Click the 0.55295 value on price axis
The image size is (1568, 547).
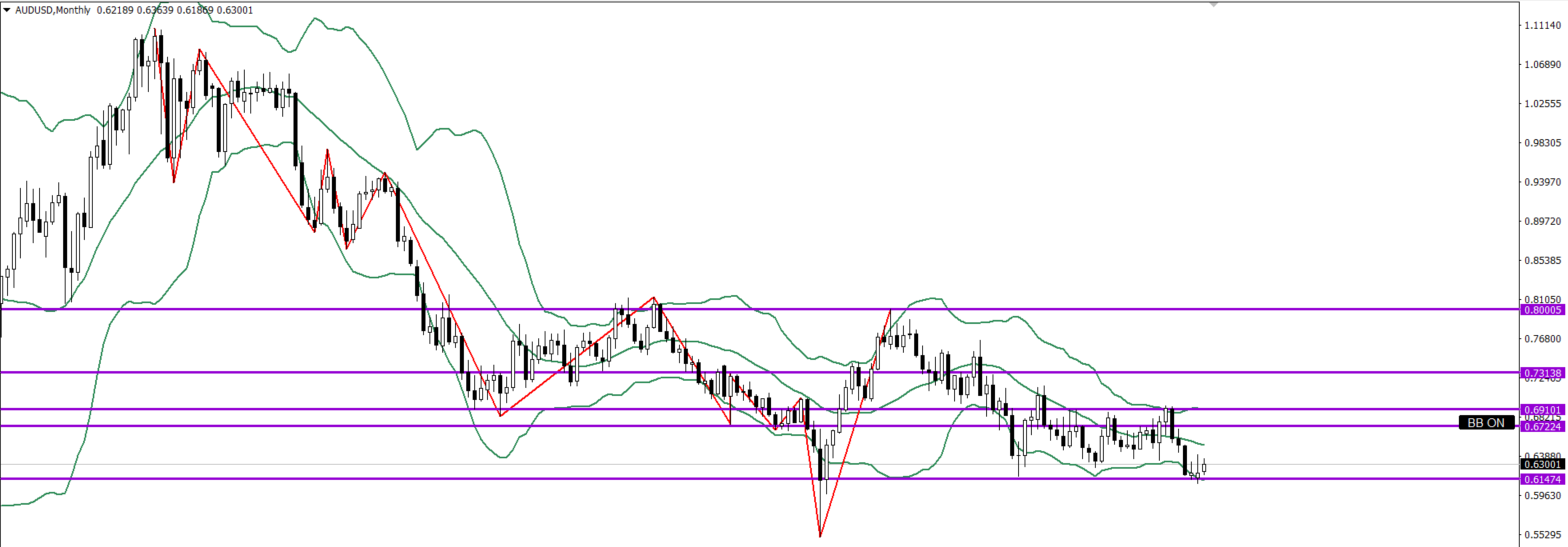(x=1541, y=535)
